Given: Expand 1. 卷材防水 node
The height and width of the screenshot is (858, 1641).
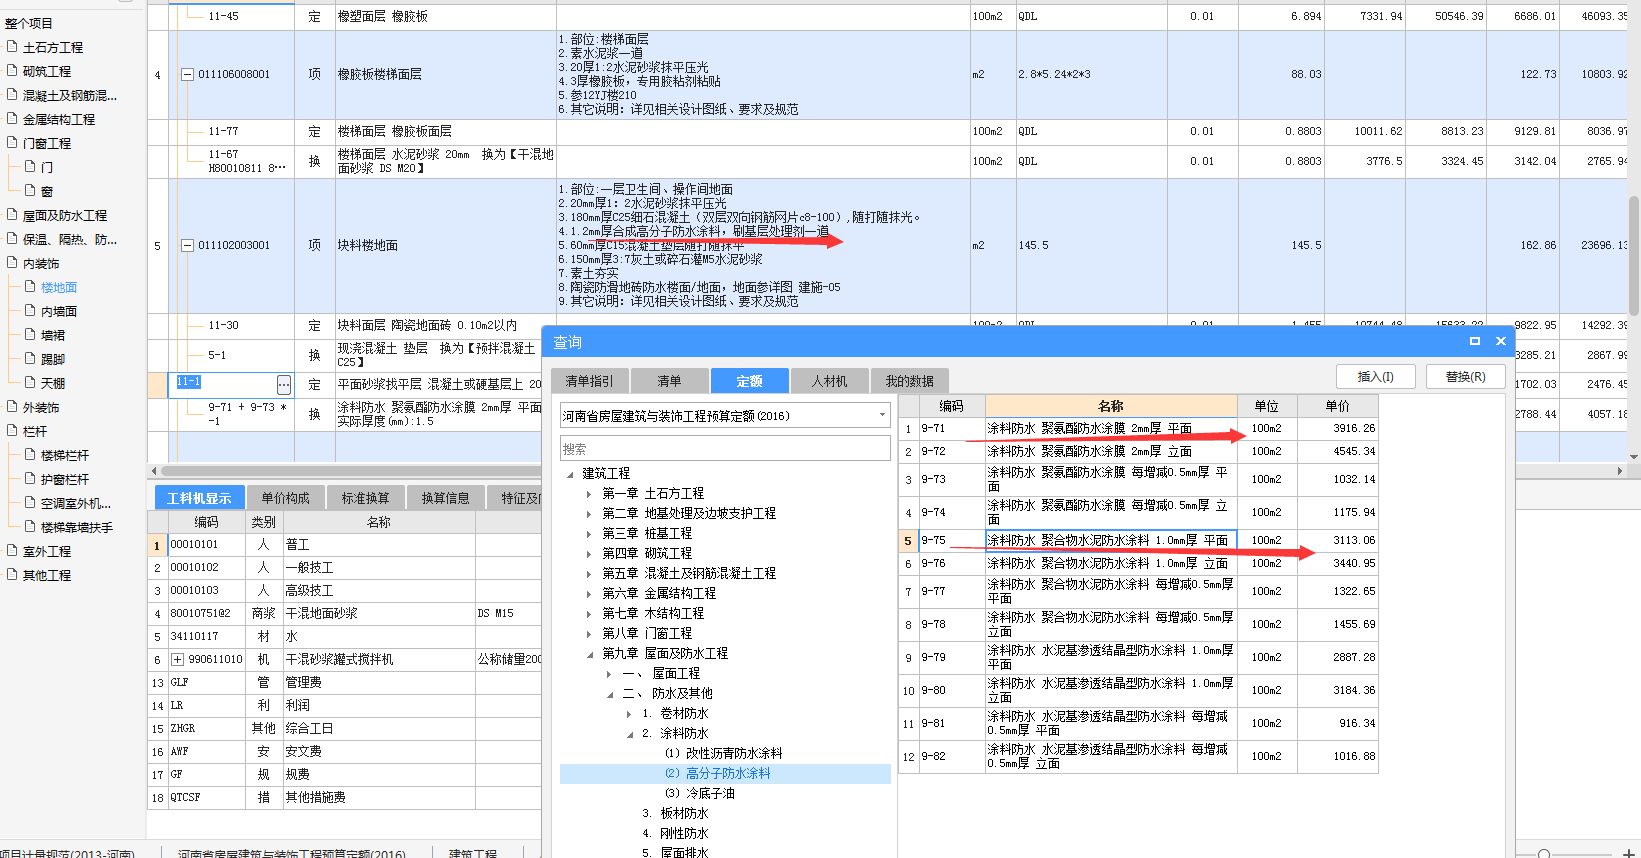Looking at the screenshot, I should 628,713.
